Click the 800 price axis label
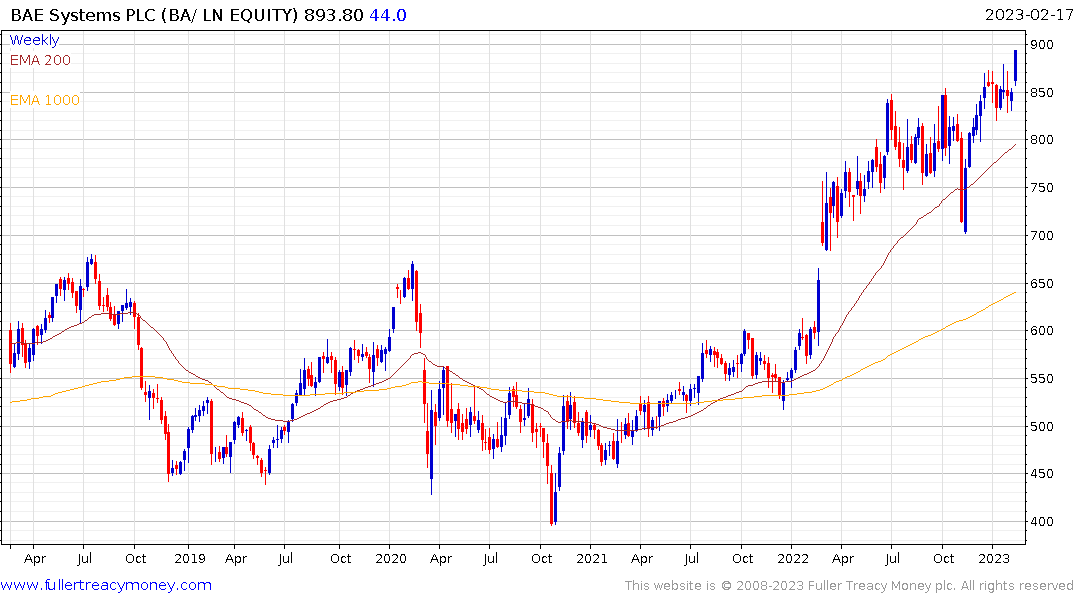The image size is (1075, 600). [x=1041, y=140]
